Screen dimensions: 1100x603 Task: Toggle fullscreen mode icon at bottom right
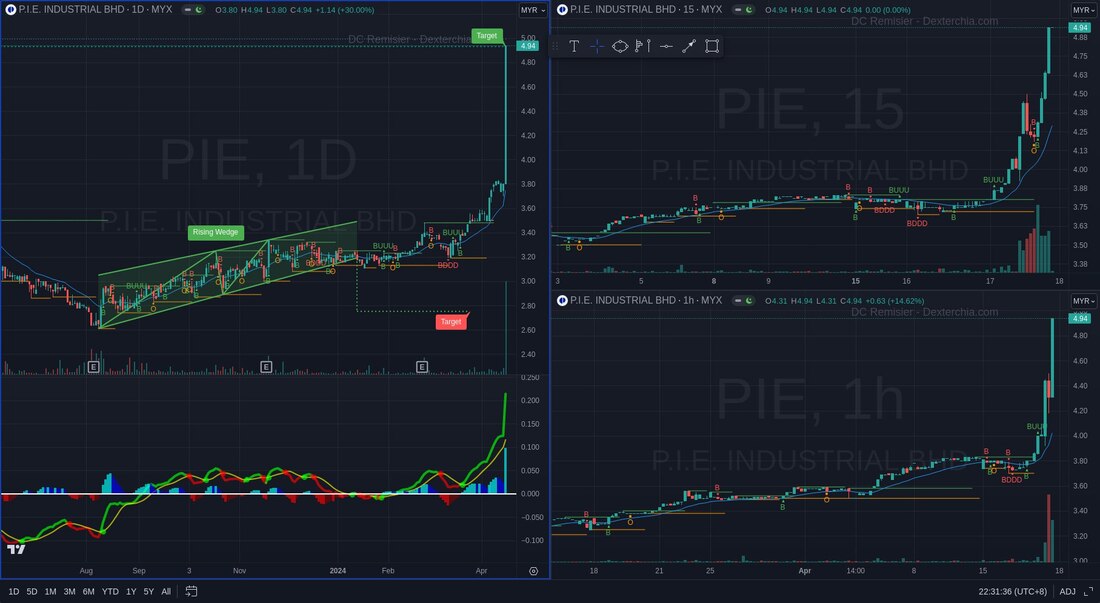(x=1089, y=592)
